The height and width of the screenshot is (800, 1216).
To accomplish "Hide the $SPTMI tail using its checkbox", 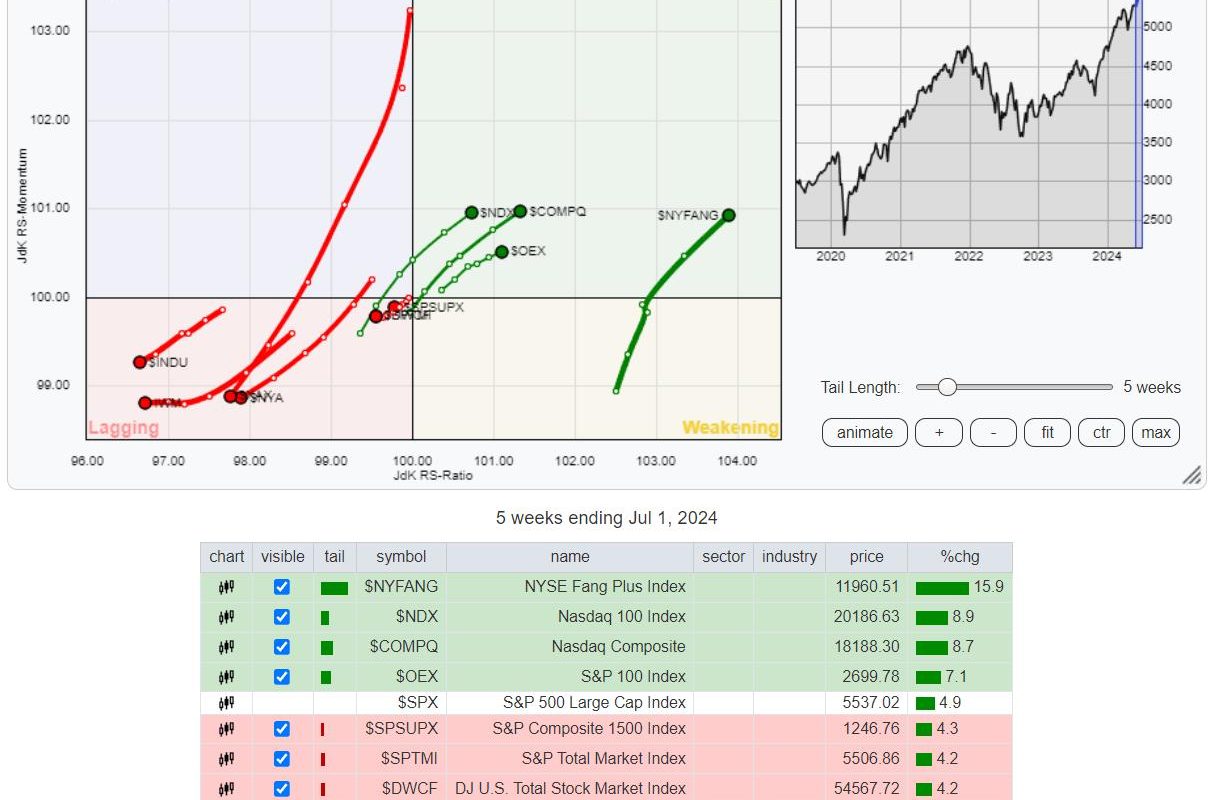I will tap(282, 759).
